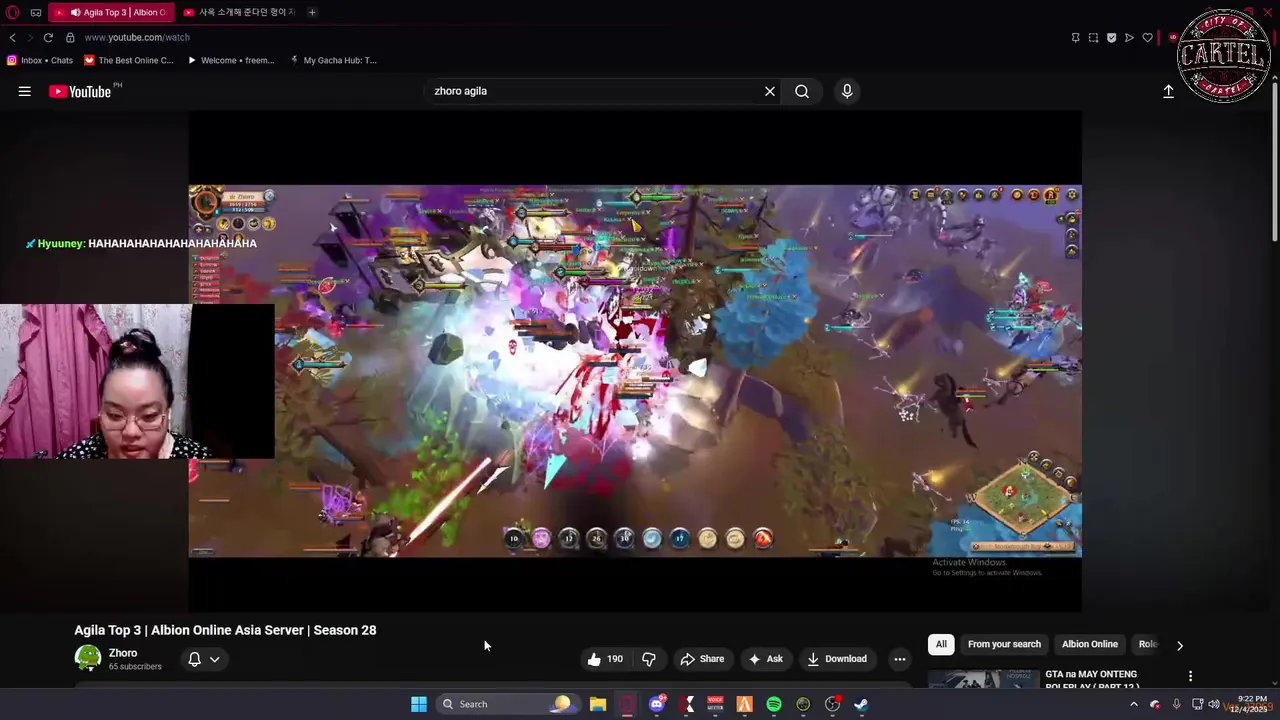Open Discord from taskbar
The image size is (1280, 720).
click(657, 704)
